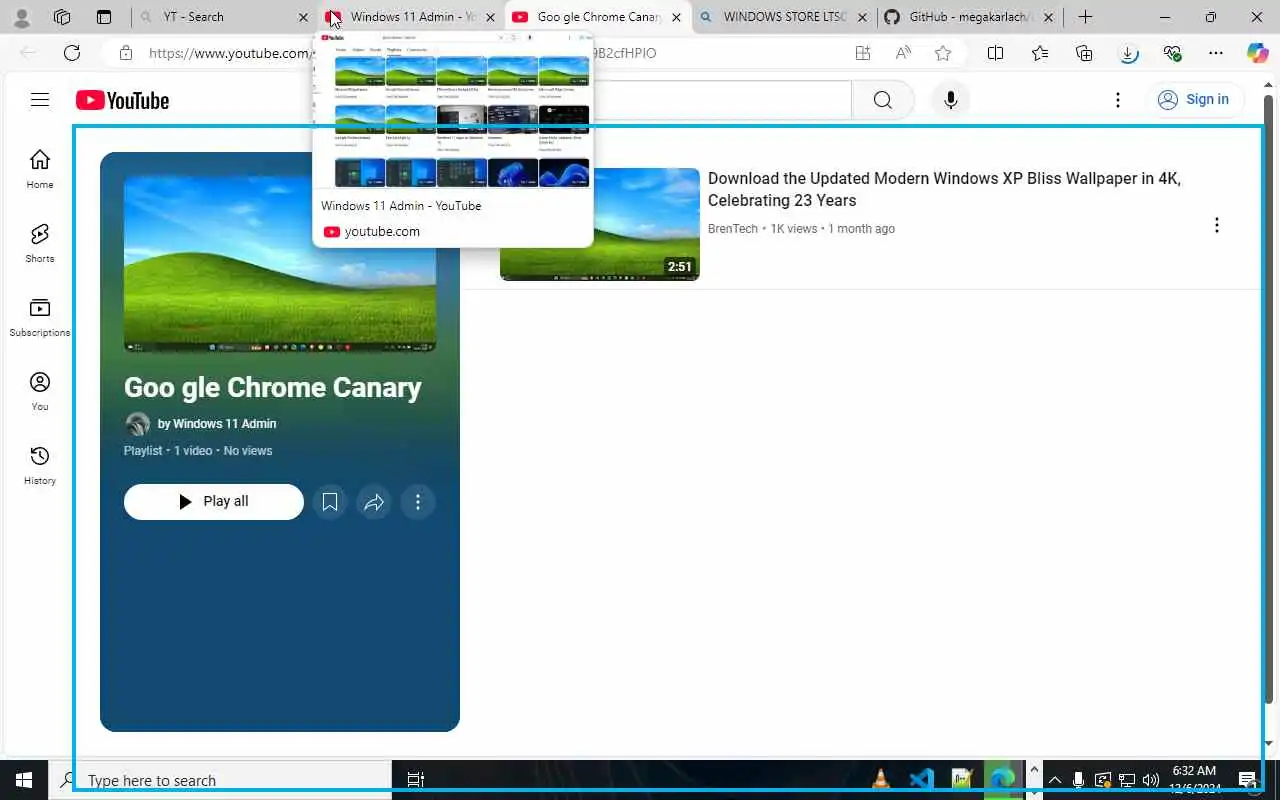Image resolution: width=1280 pixels, height=800 pixels.
Task: Open the Copilot sidebar icon
Action: coord(1258,53)
